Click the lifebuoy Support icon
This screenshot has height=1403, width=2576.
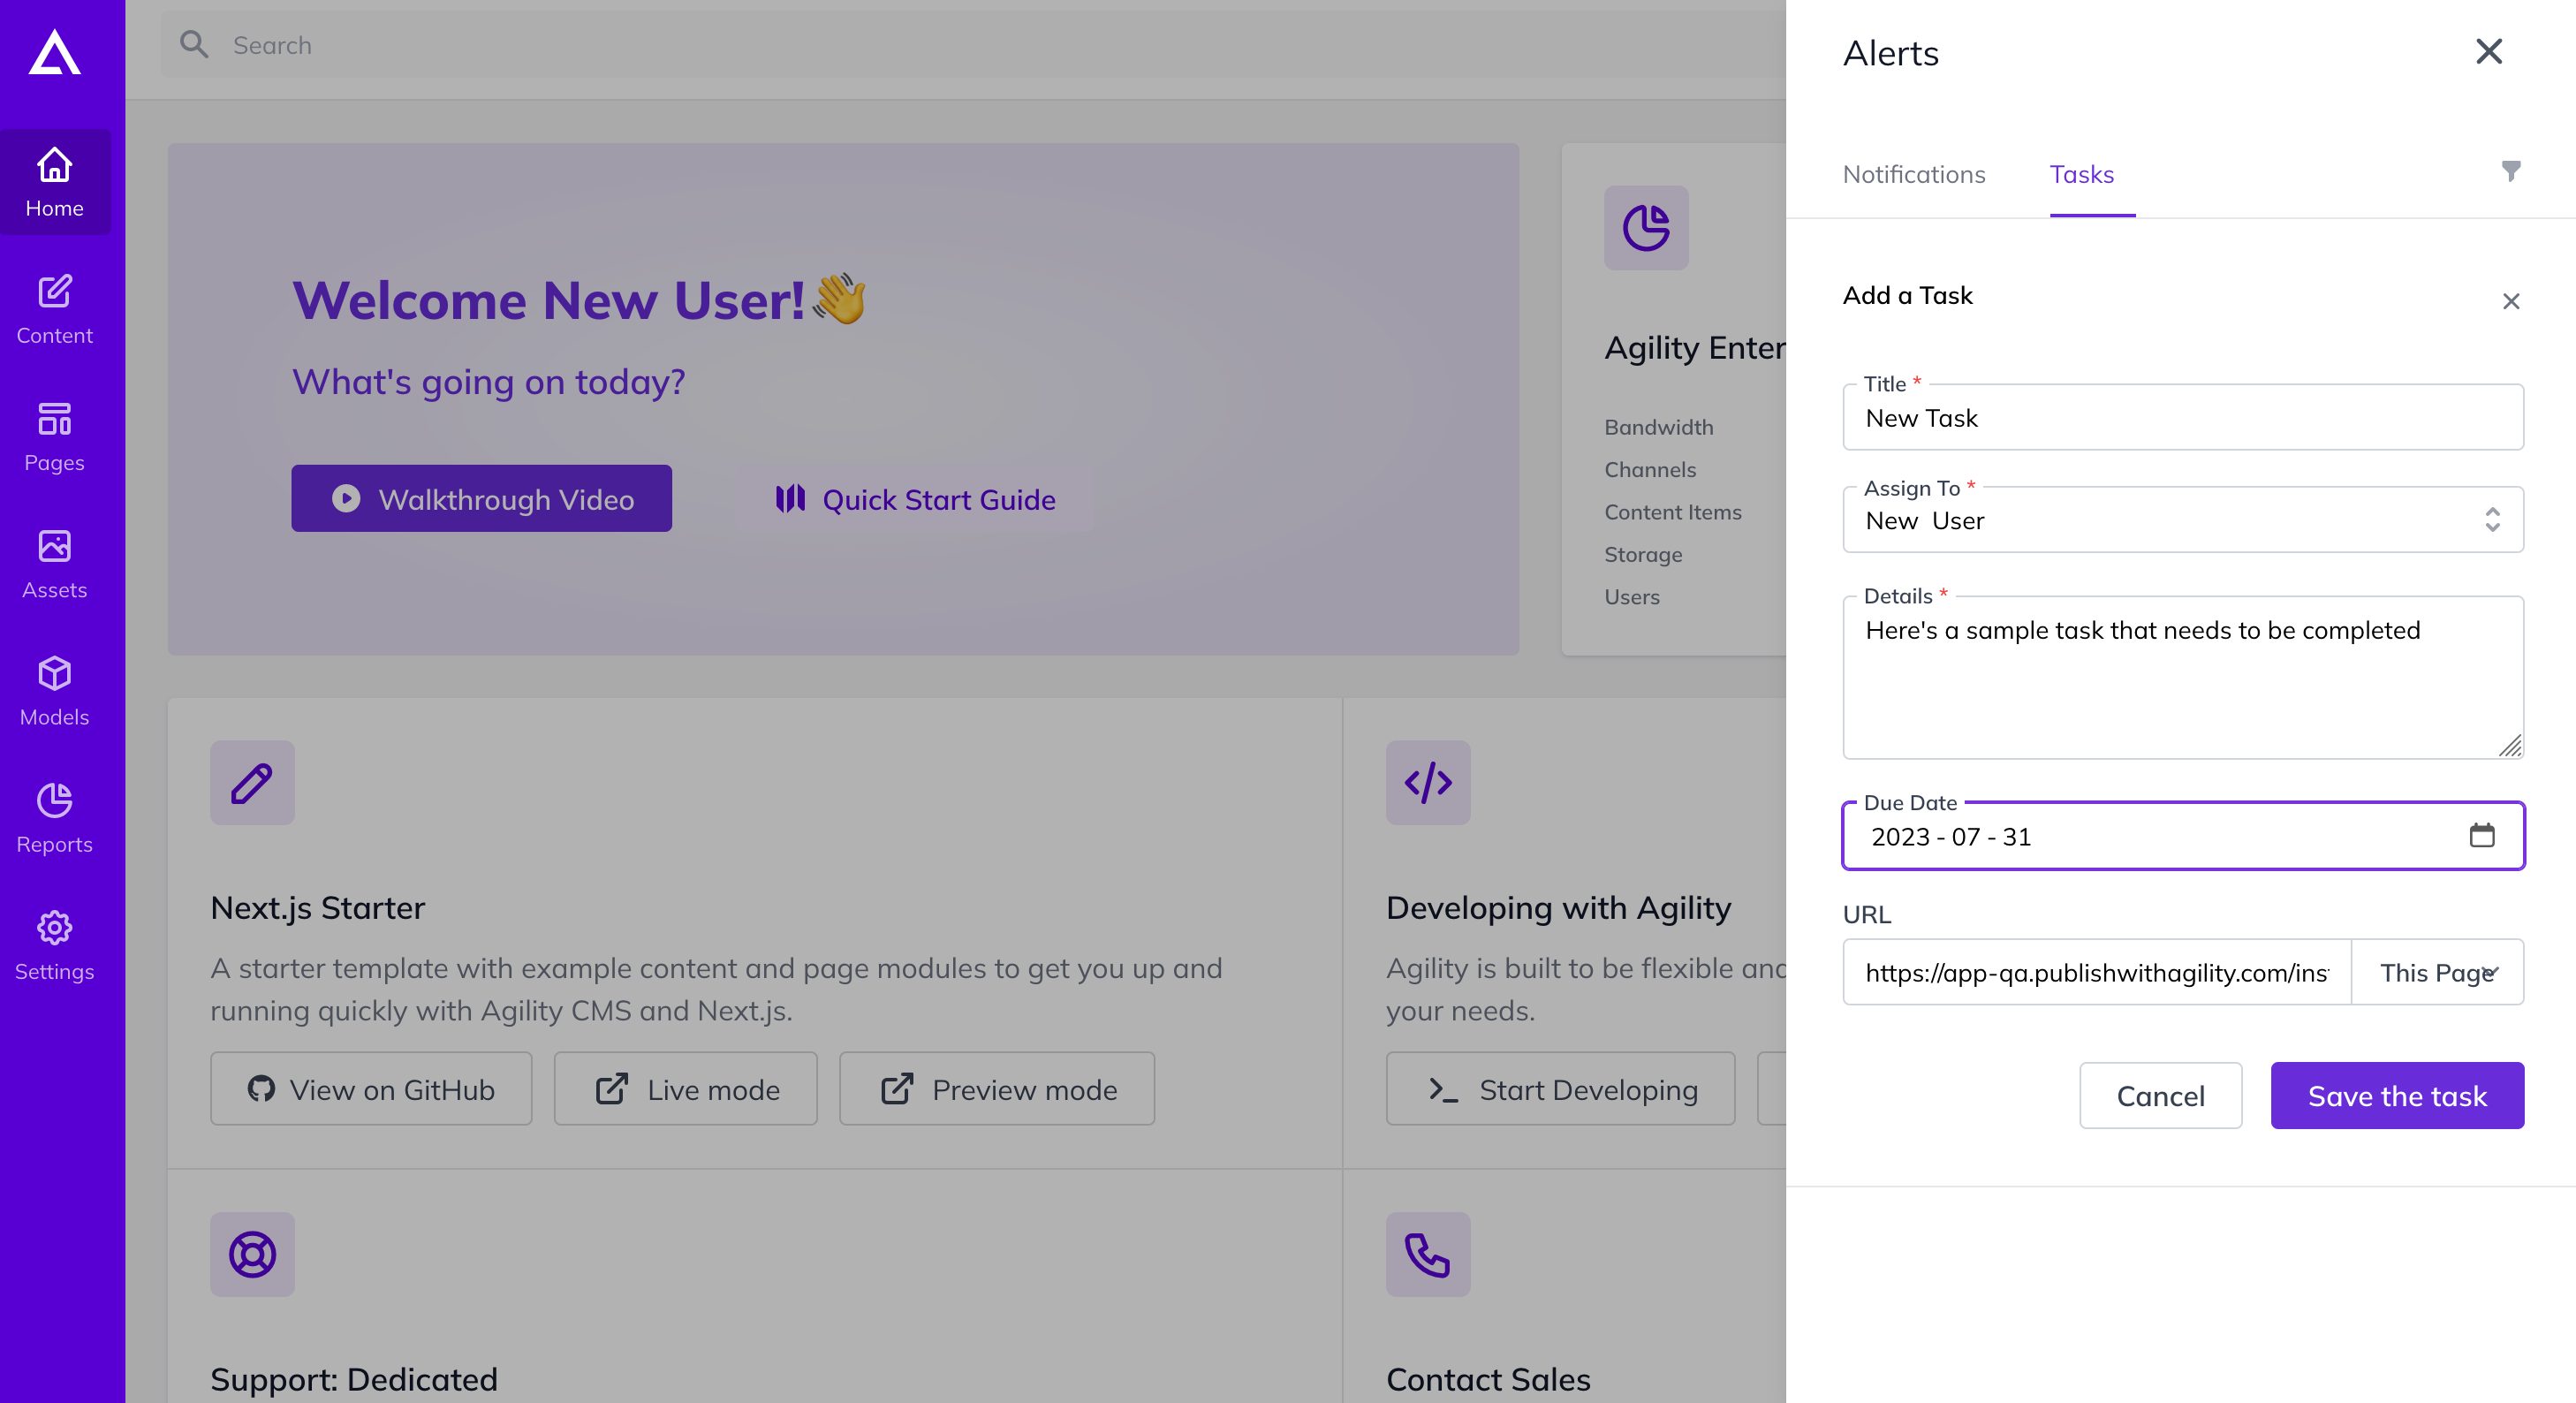click(x=252, y=1255)
